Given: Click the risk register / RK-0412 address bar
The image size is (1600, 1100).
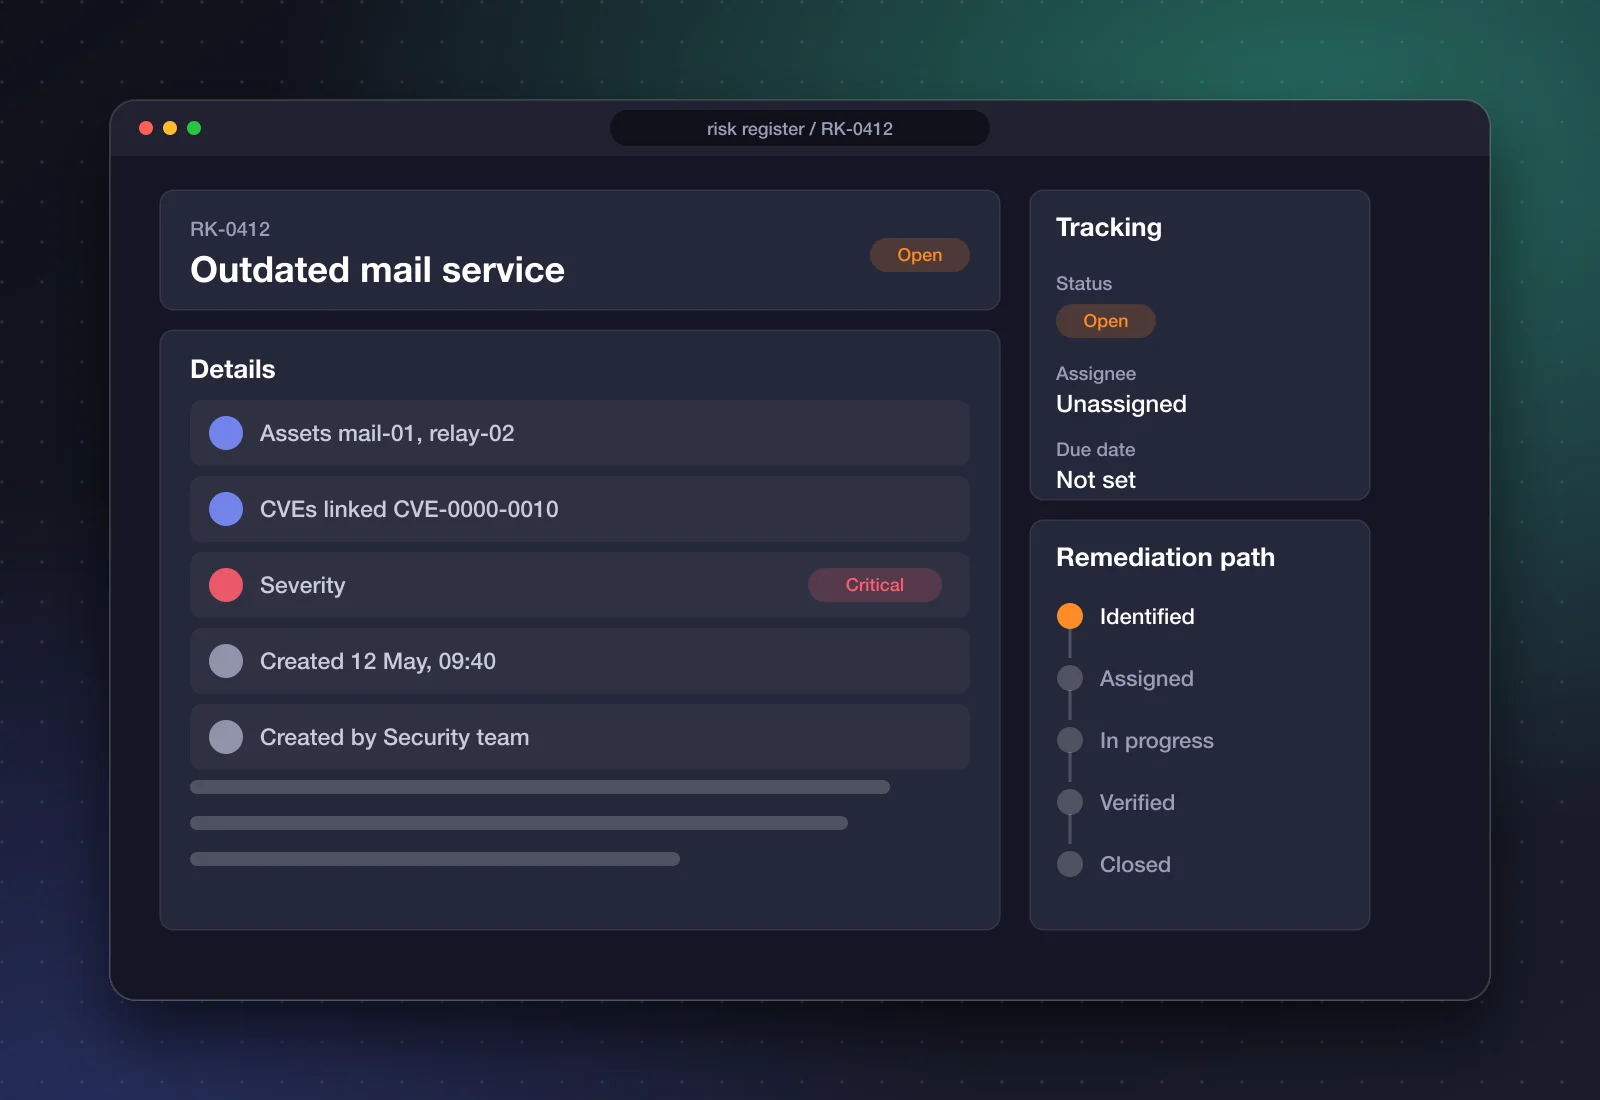Looking at the screenshot, I should pos(800,128).
